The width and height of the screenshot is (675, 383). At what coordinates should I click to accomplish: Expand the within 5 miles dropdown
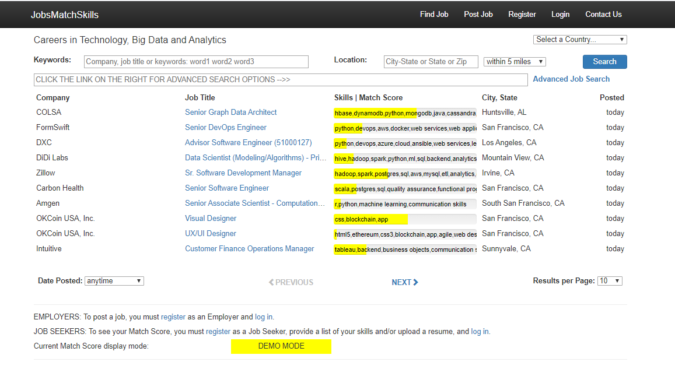pyautogui.click(x=514, y=62)
